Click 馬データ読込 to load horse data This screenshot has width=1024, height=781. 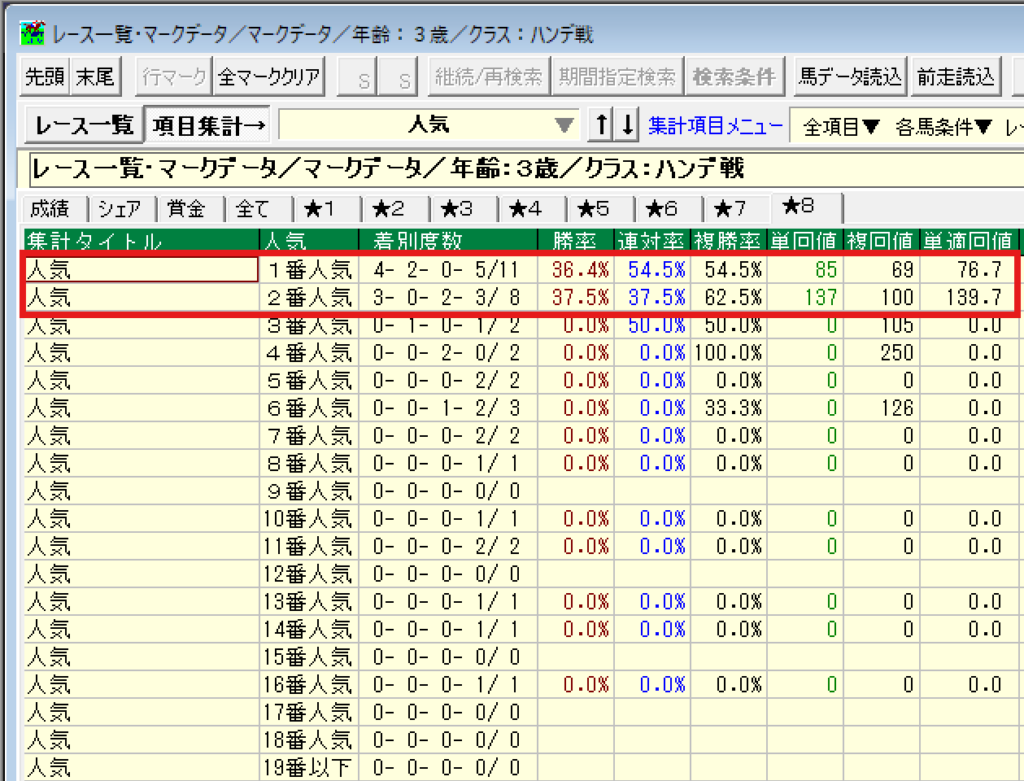coord(849,77)
